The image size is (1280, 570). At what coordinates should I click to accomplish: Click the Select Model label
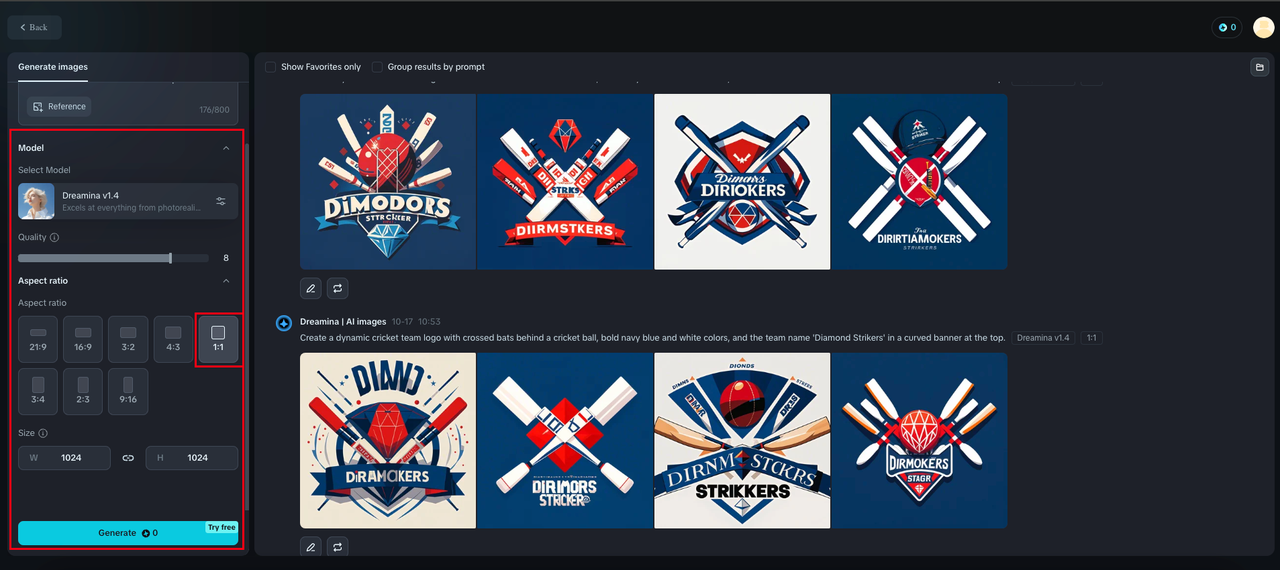[44, 170]
